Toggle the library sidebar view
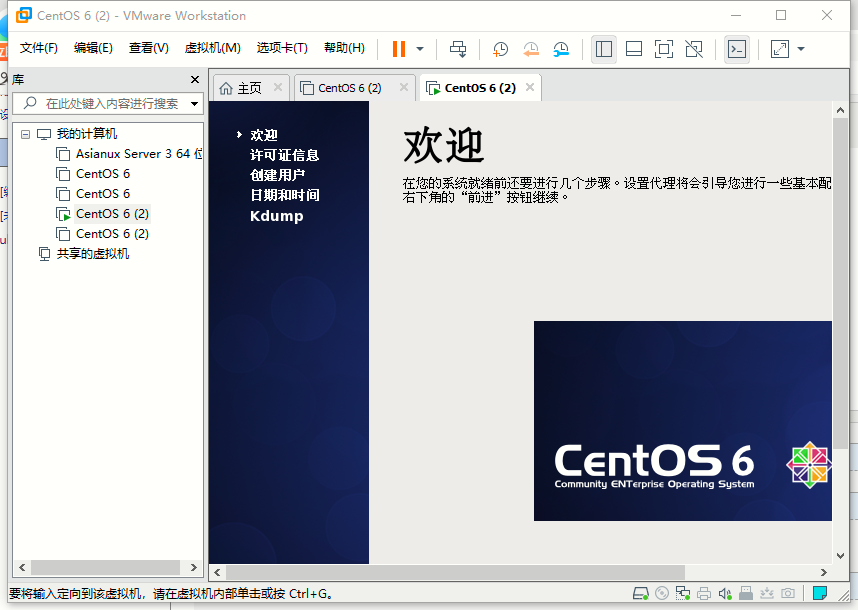This screenshot has height=610, width=858. coord(604,49)
